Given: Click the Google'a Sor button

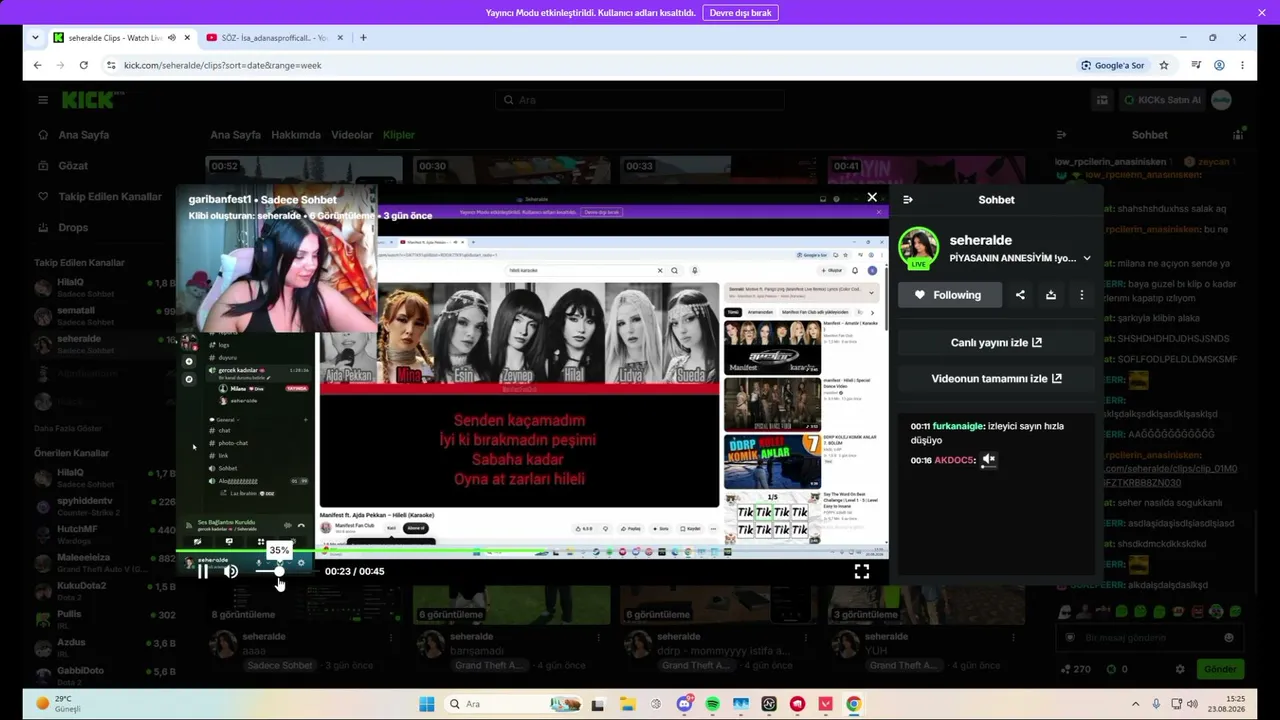Looking at the screenshot, I should 1112,65.
